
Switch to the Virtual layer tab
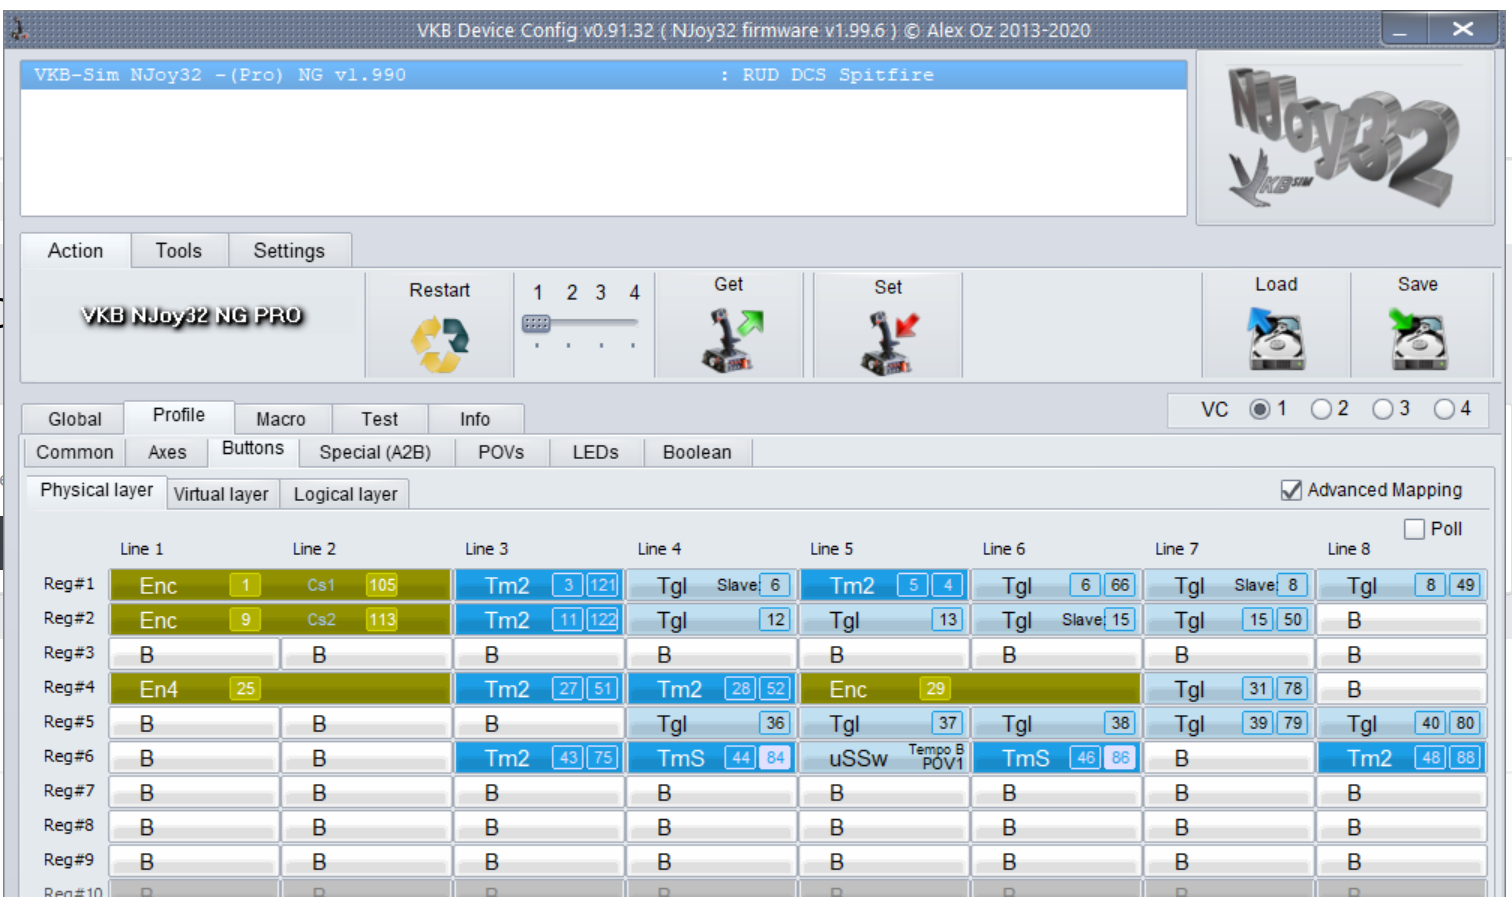[221, 494]
